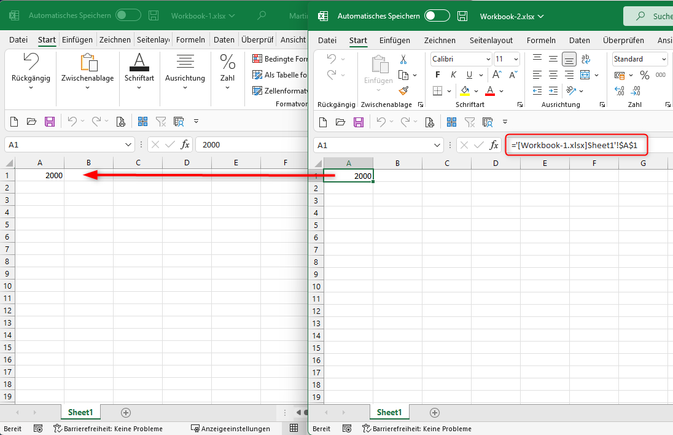Click Als Tabelle formatieren in Workbook-1
The height and width of the screenshot is (435, 673).
pyautogui.click(x=280, y=75)
